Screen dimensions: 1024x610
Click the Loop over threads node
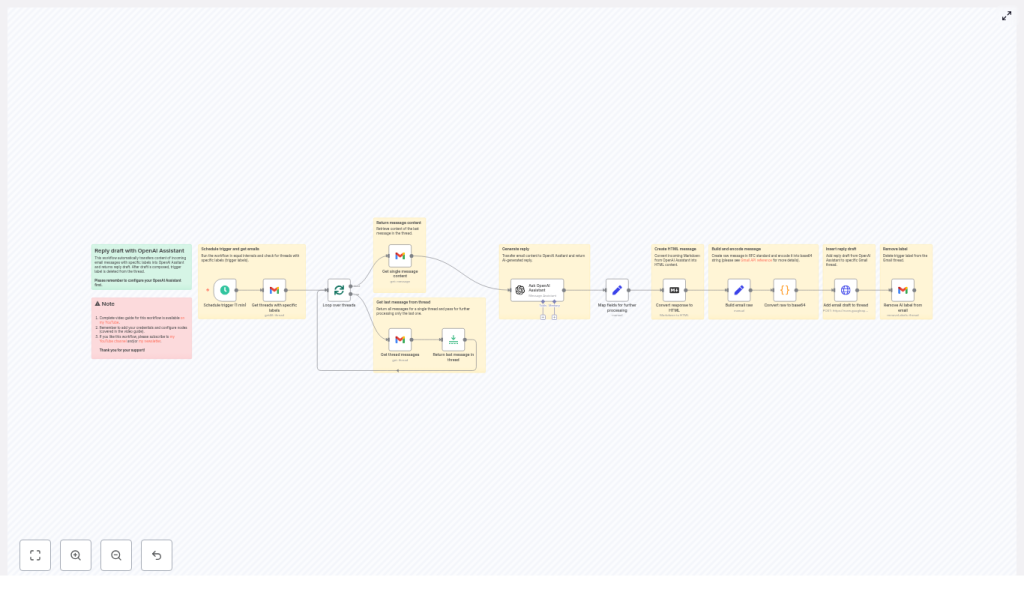pos(339,290)
